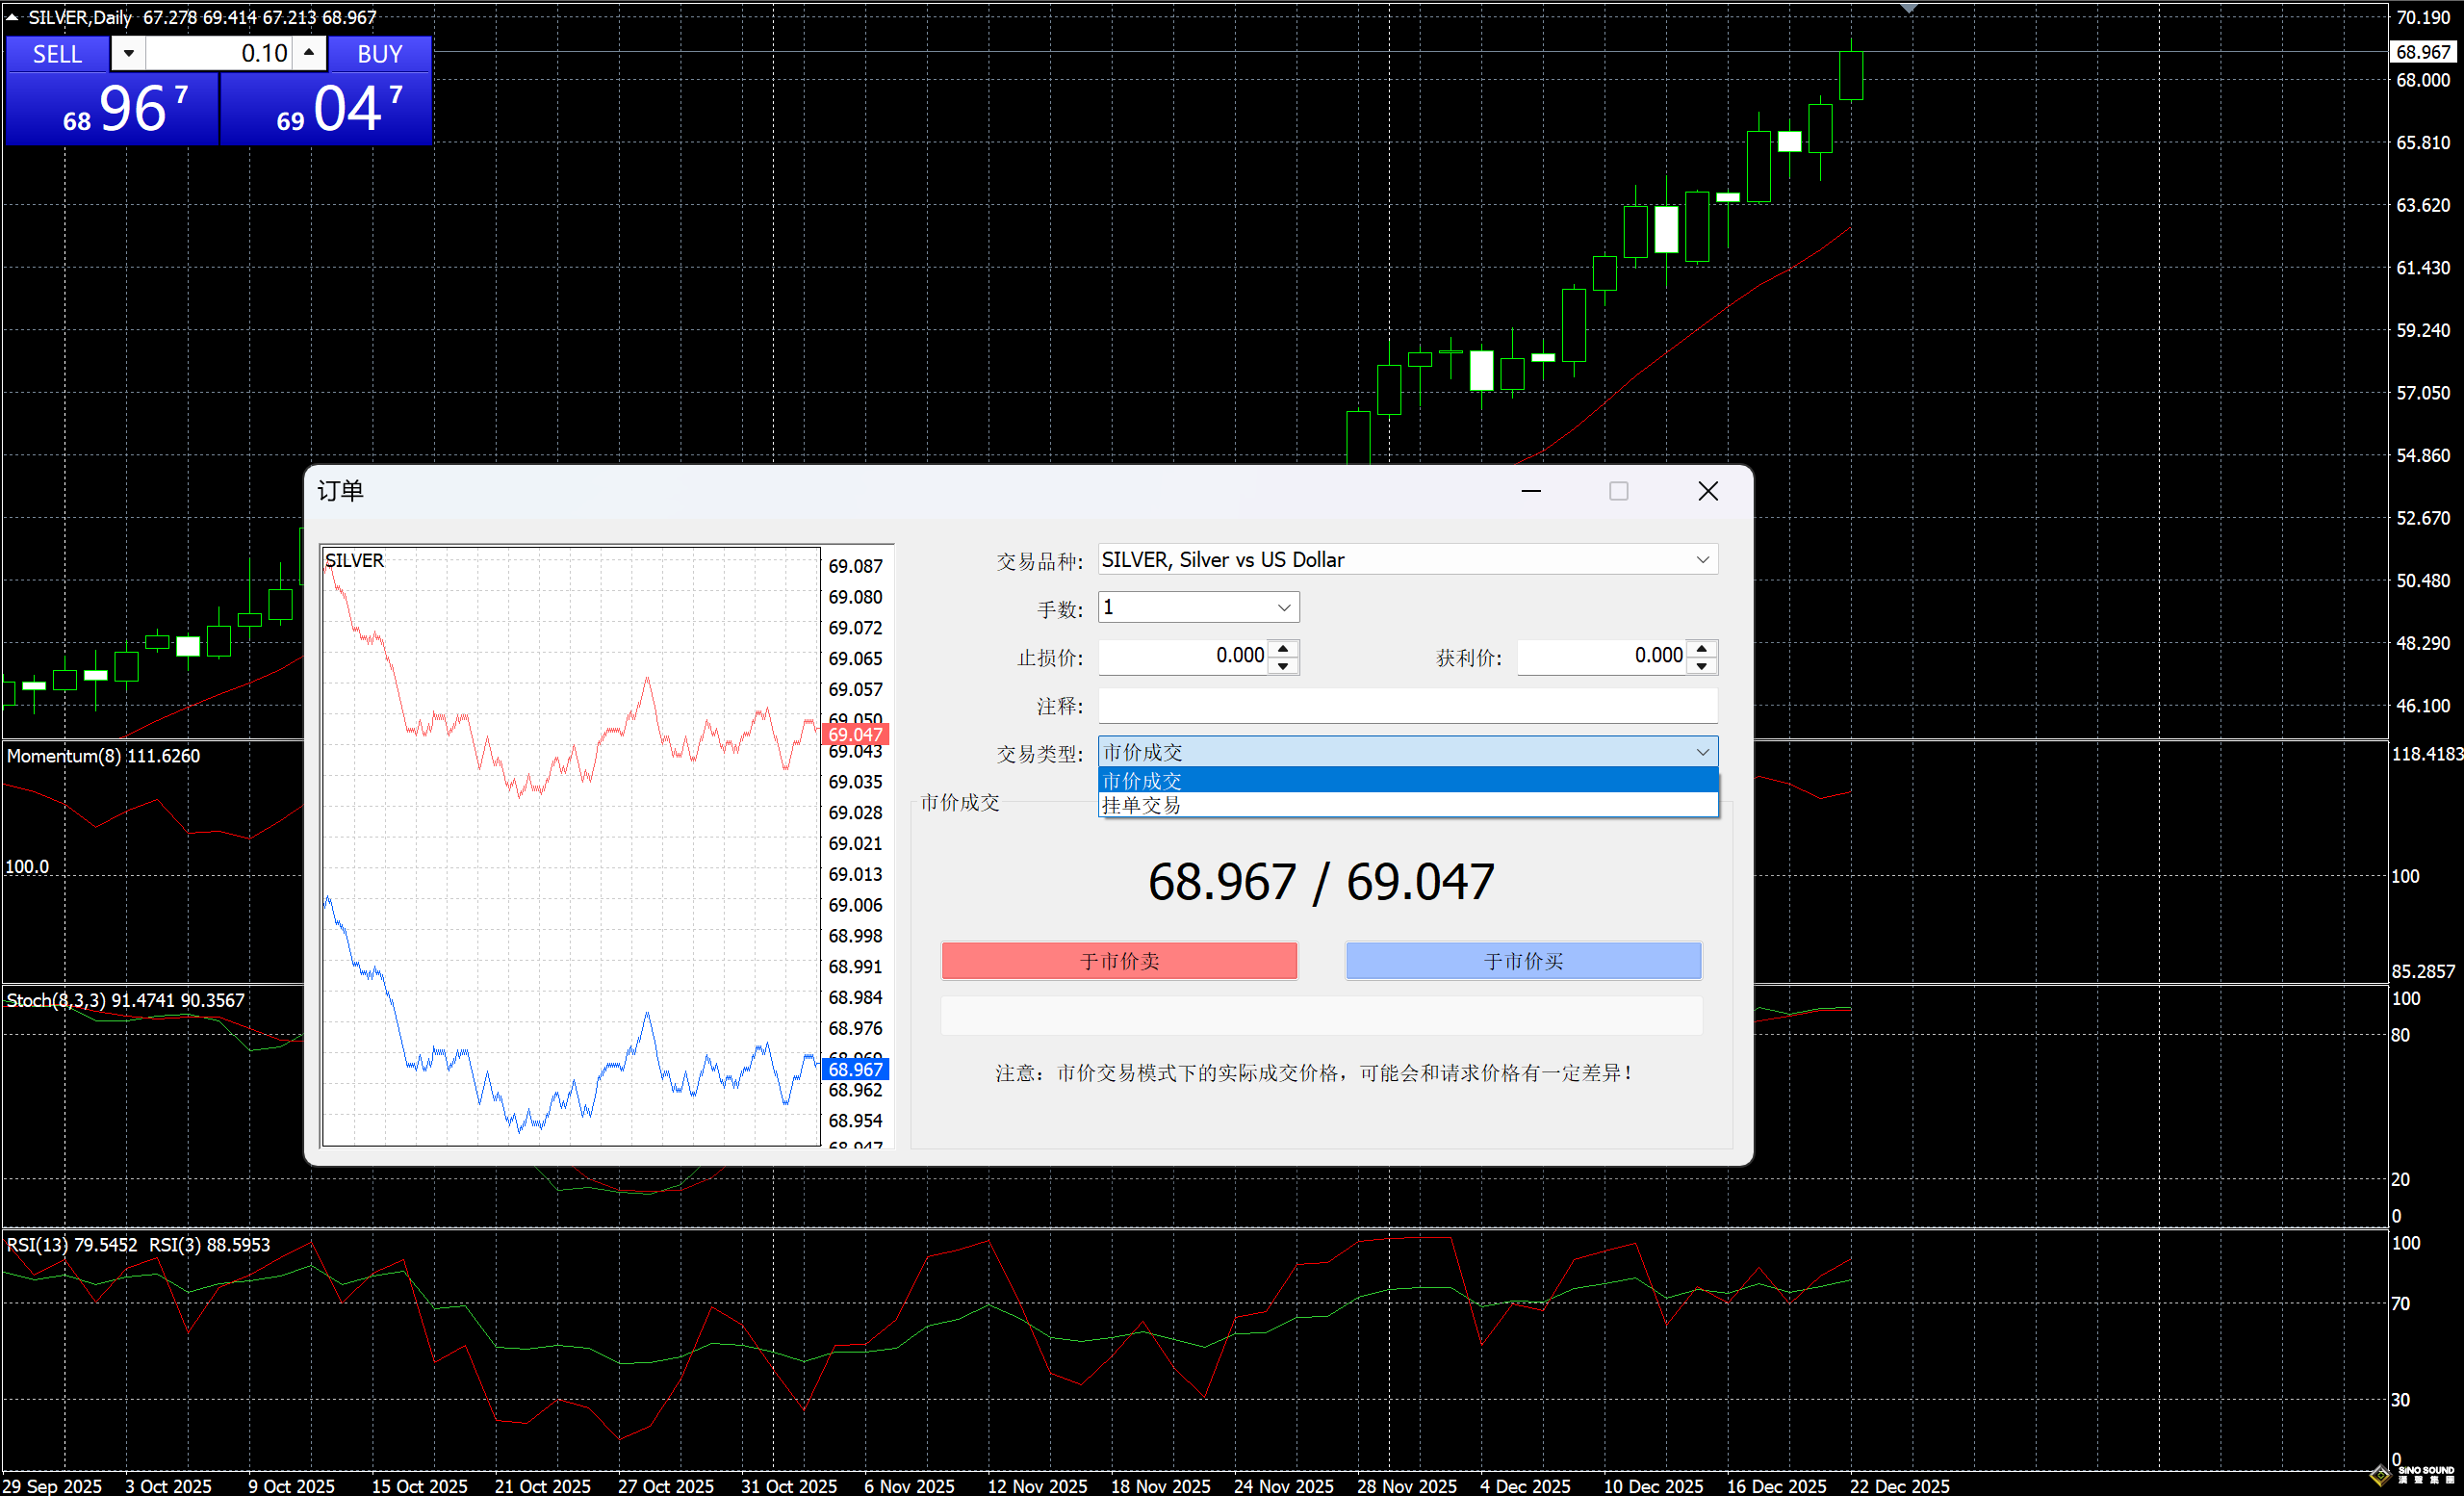Screen dimensions: 2464x1496
Task: Click the SELL button in one-click panel
Action: point(57,54)
